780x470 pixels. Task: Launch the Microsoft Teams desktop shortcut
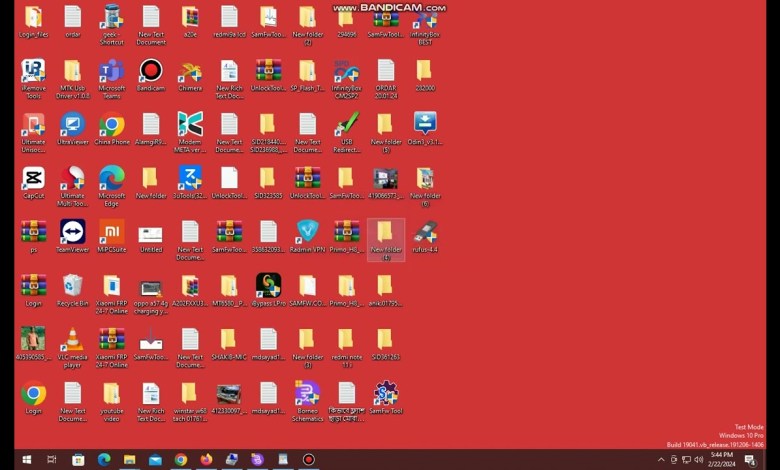click(x=111, y=79)
